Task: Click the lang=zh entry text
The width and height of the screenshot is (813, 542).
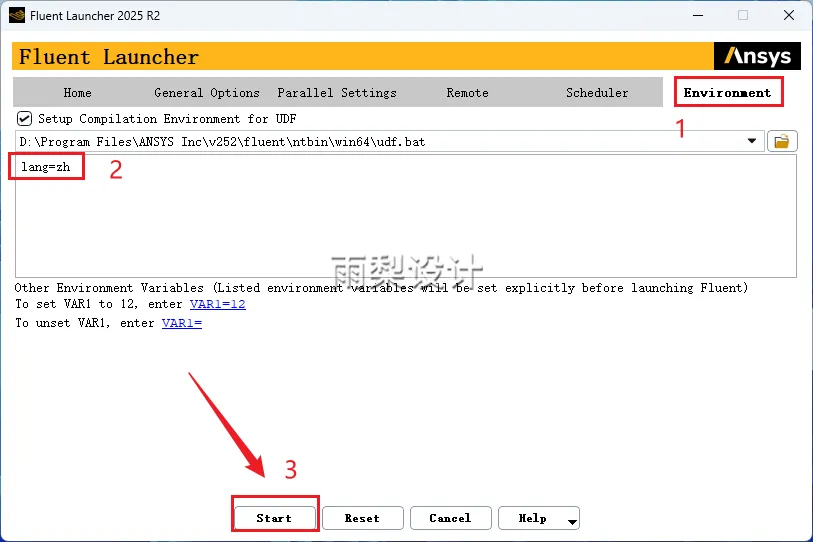Action: [46, 167]
